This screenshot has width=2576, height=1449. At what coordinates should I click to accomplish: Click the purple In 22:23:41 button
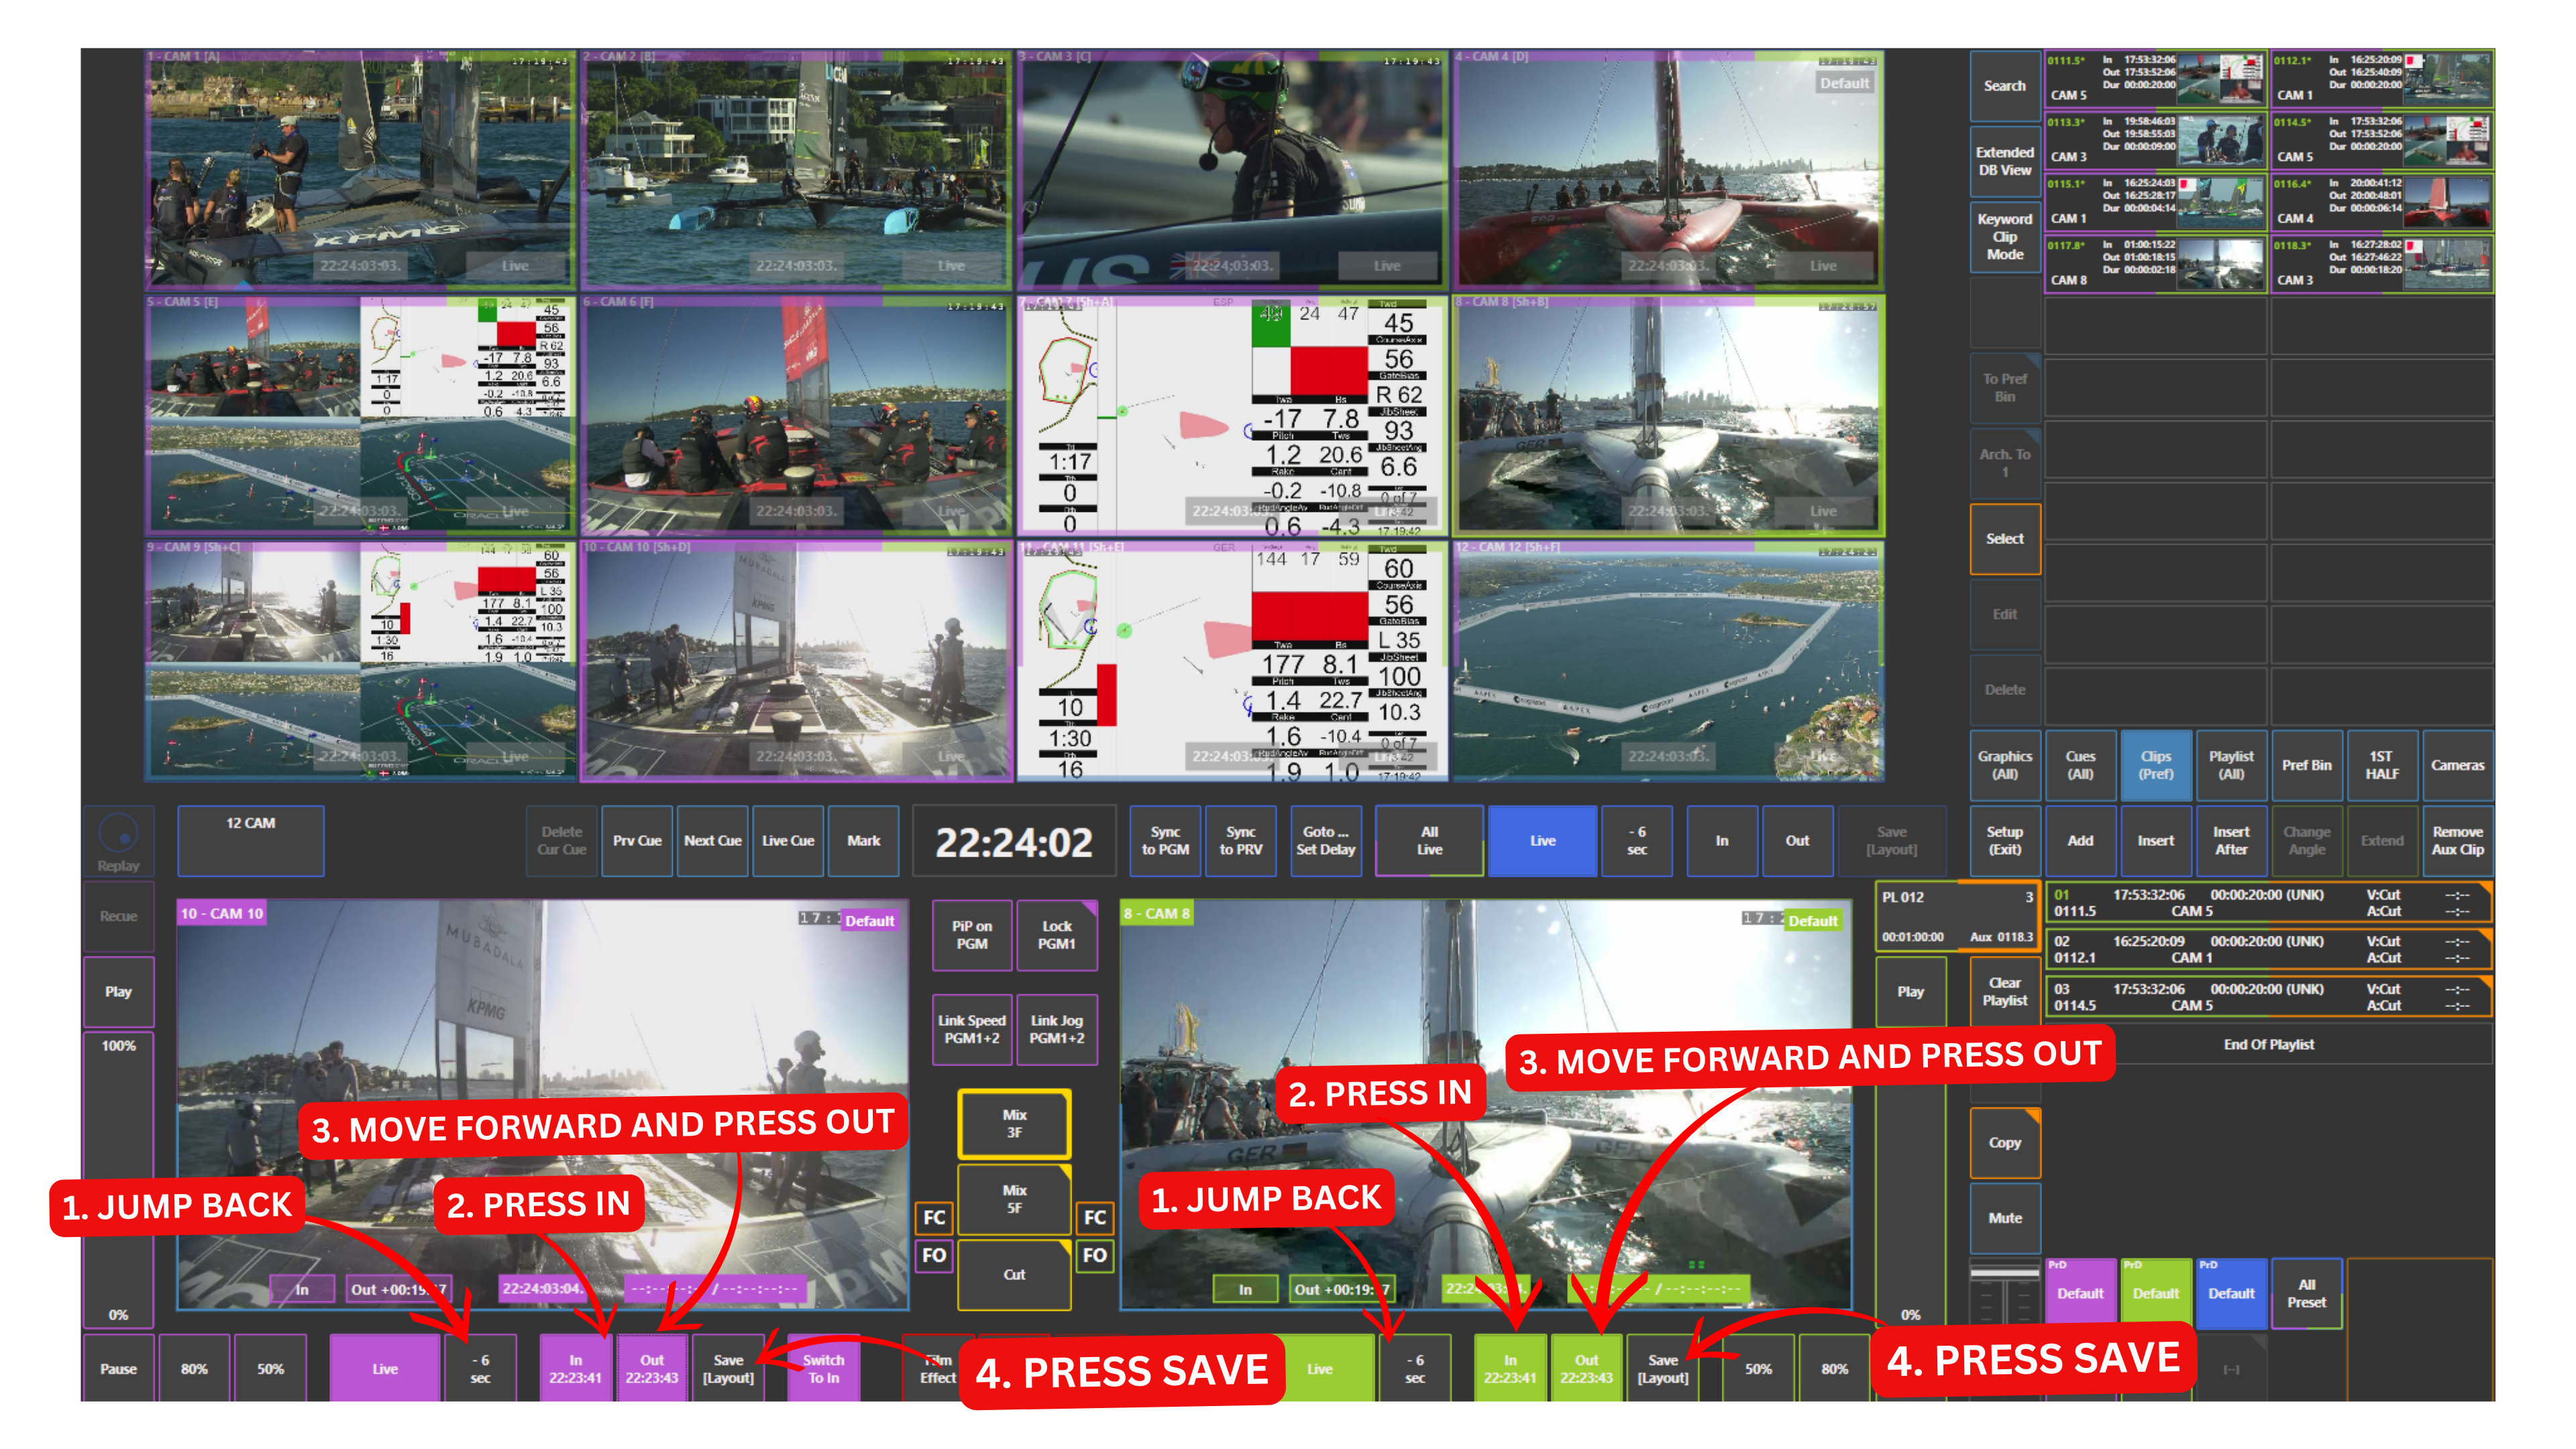click(x=575, y=1369)
